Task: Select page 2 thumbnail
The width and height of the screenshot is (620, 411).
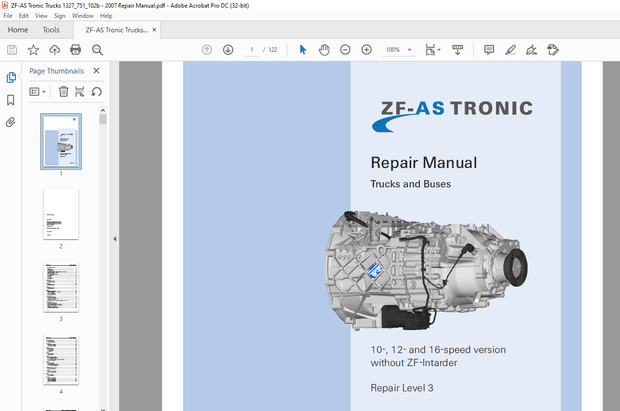Action: [x=61, y=214]
